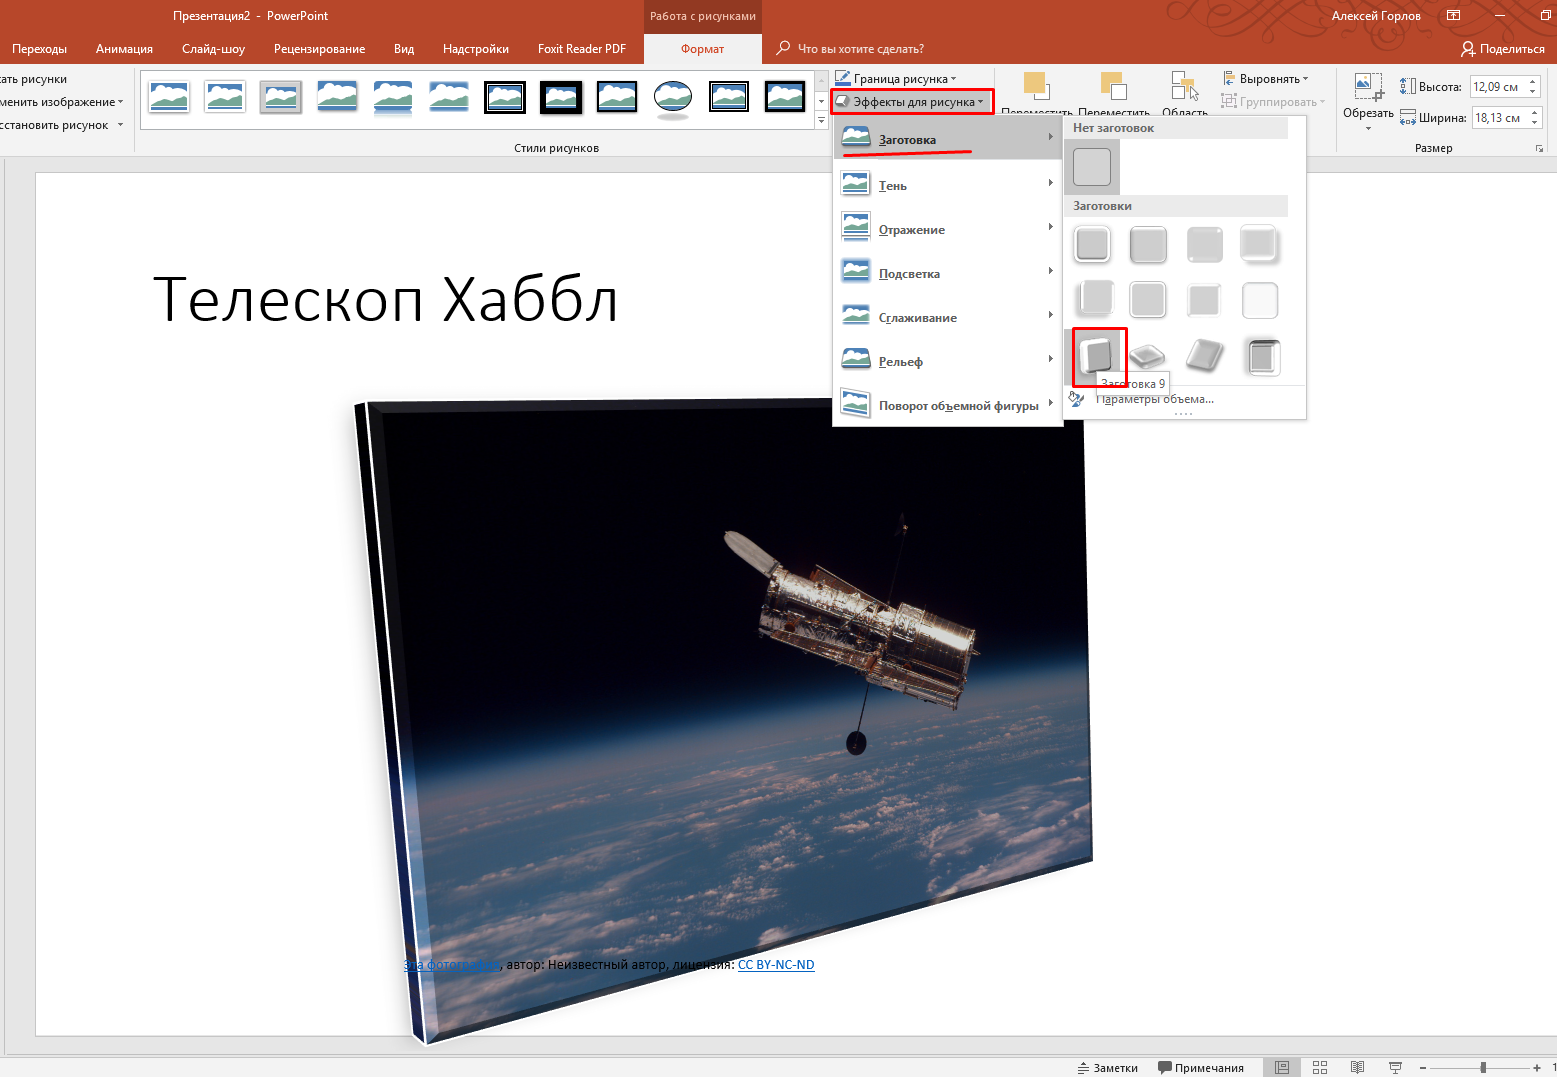Click the Обрезать crop icon

[1368, 87]
